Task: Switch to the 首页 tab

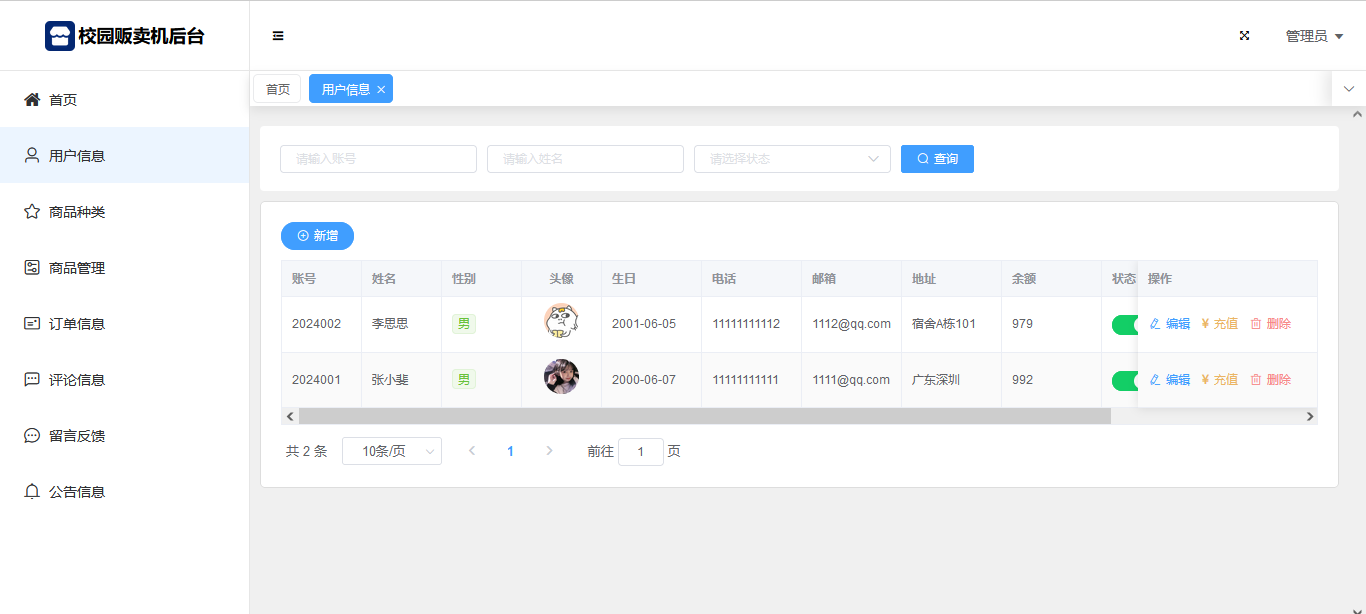Action: click(x=277, y=89)
